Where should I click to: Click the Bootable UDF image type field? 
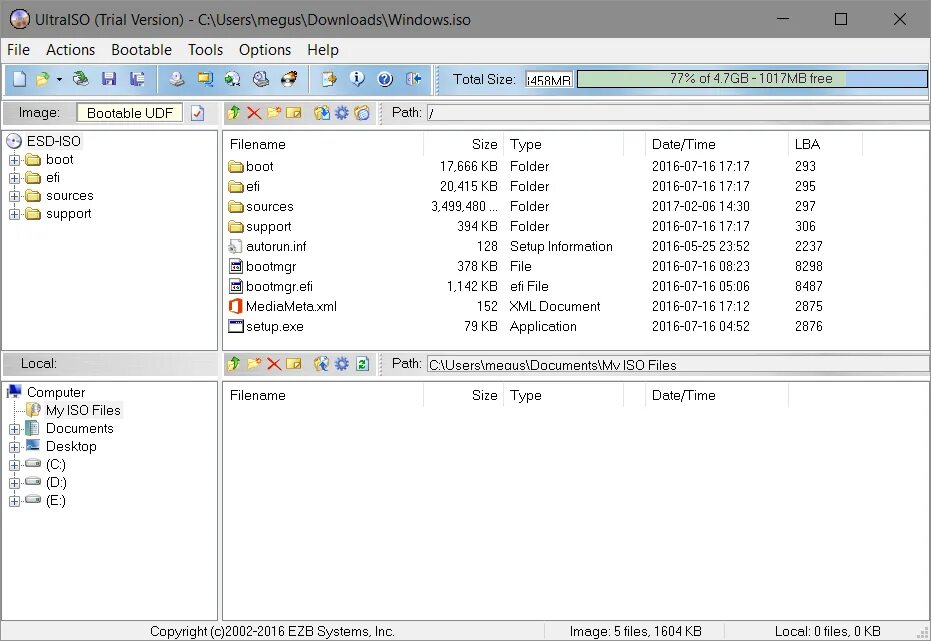(129, 113)
